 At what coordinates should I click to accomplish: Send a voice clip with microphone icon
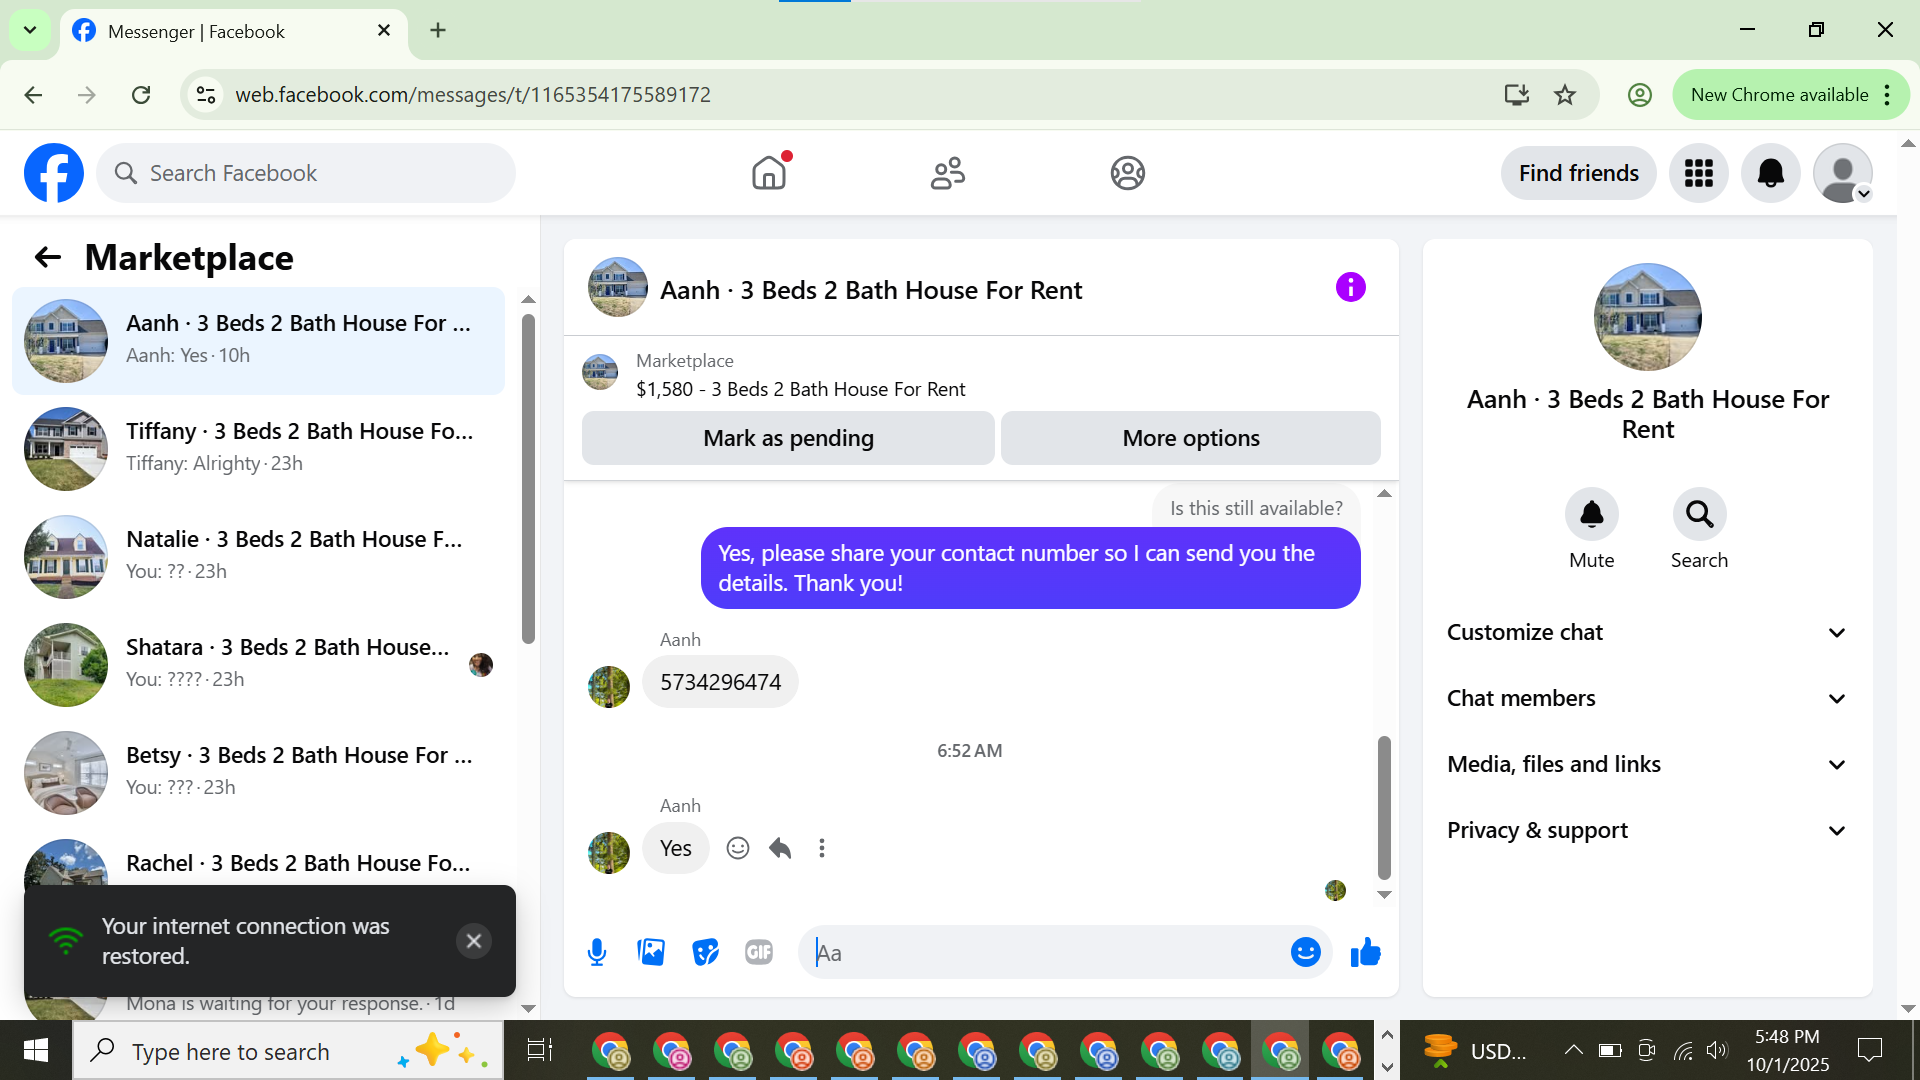coord(597,952)
